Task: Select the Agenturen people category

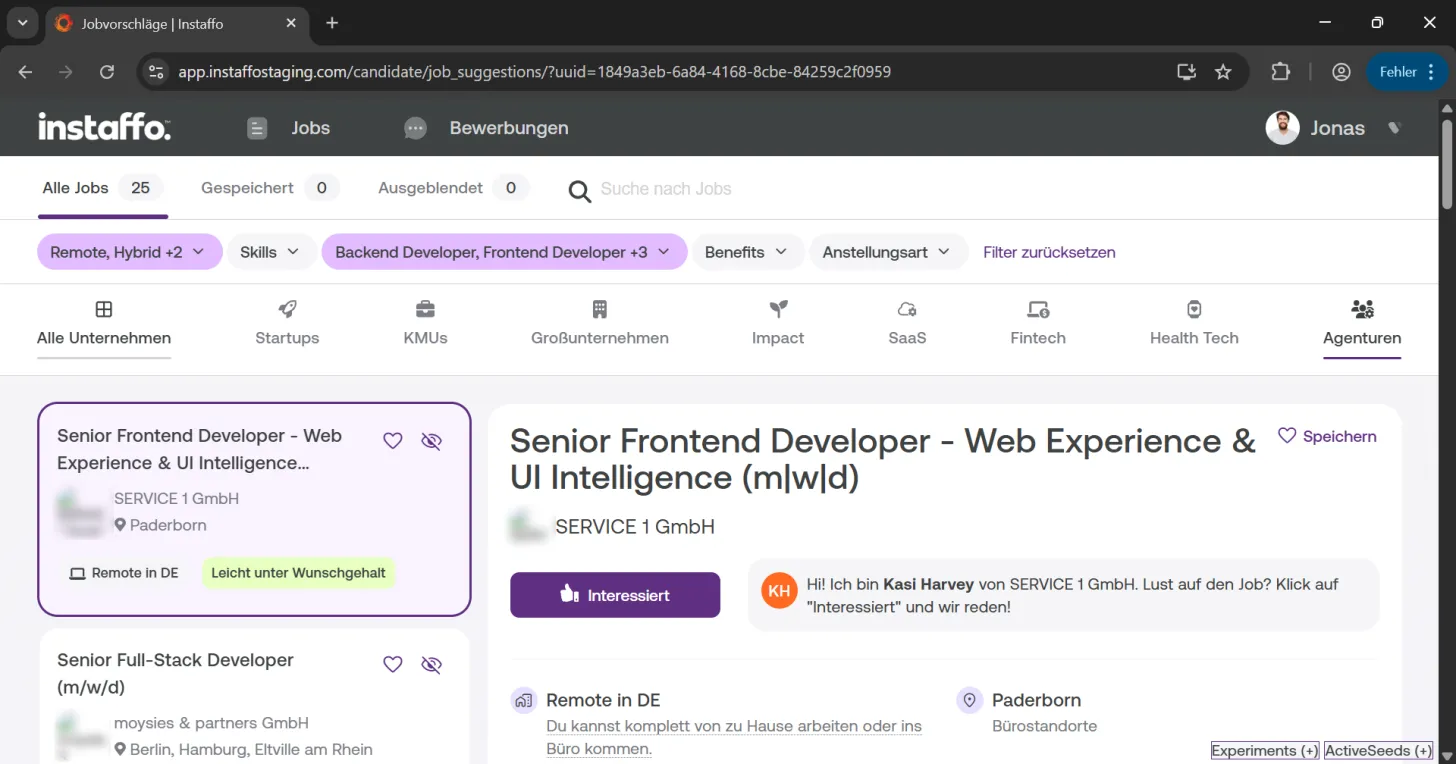Action: tap(1362, 324)
